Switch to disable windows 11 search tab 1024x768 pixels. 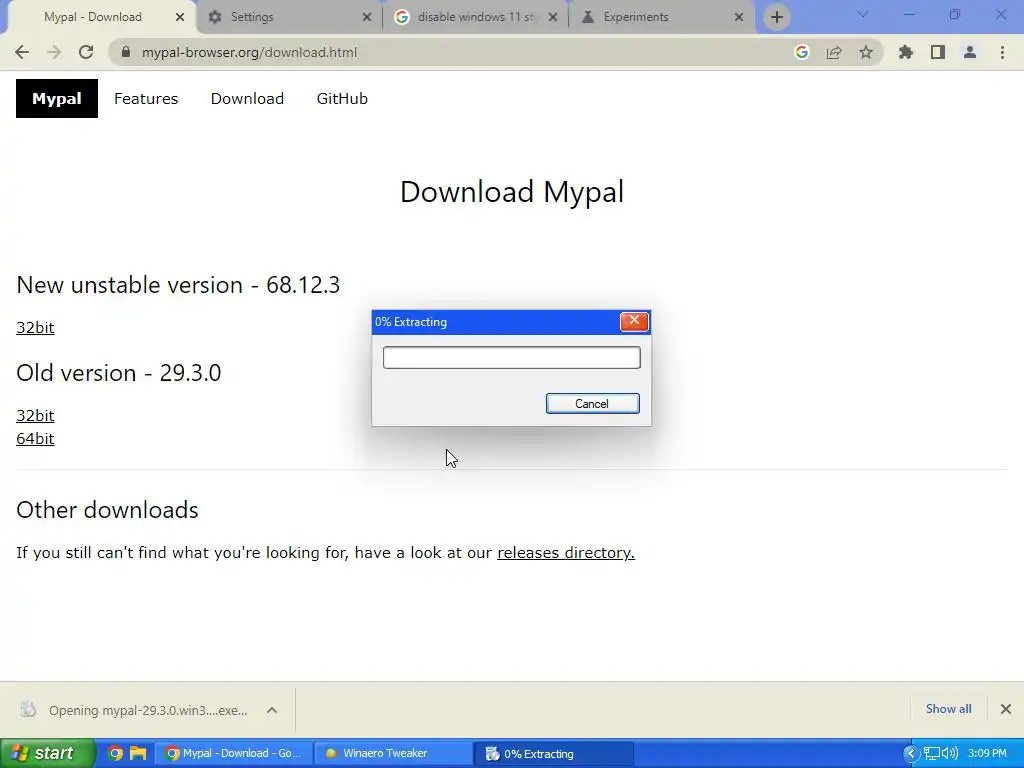click(475, 17)
